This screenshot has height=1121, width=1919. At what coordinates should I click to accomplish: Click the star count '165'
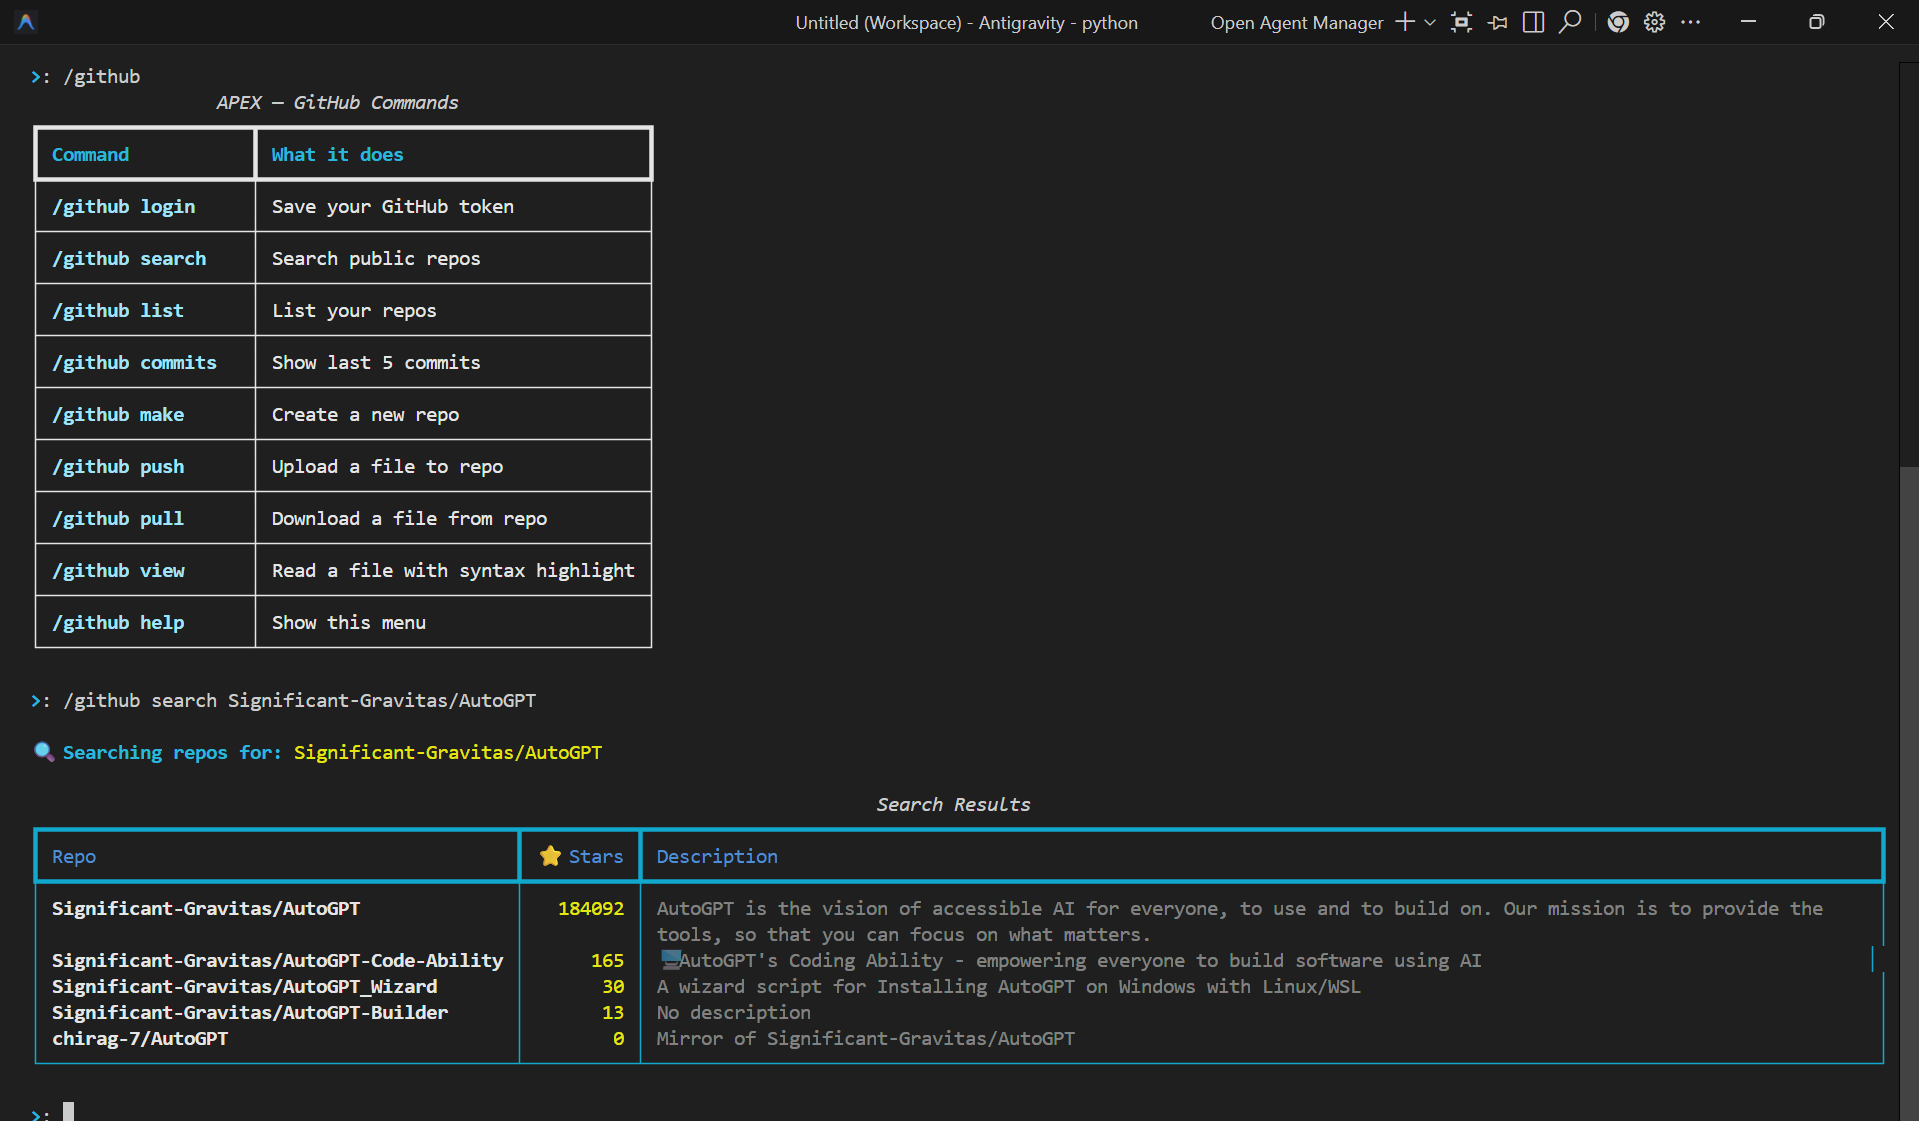click(x=607, y=960)
